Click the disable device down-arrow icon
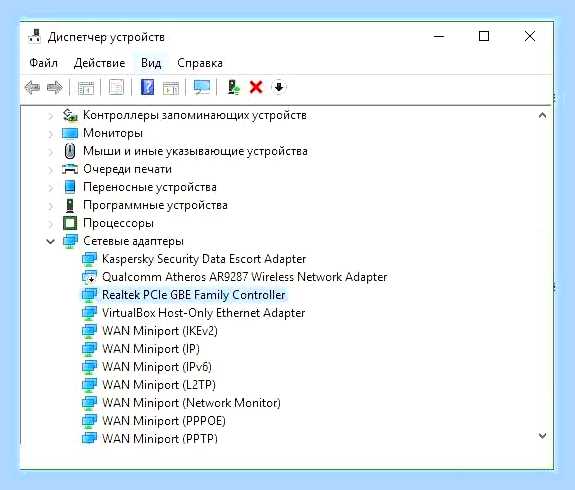This screenshot has height=490, width=575. pos(279,87)
